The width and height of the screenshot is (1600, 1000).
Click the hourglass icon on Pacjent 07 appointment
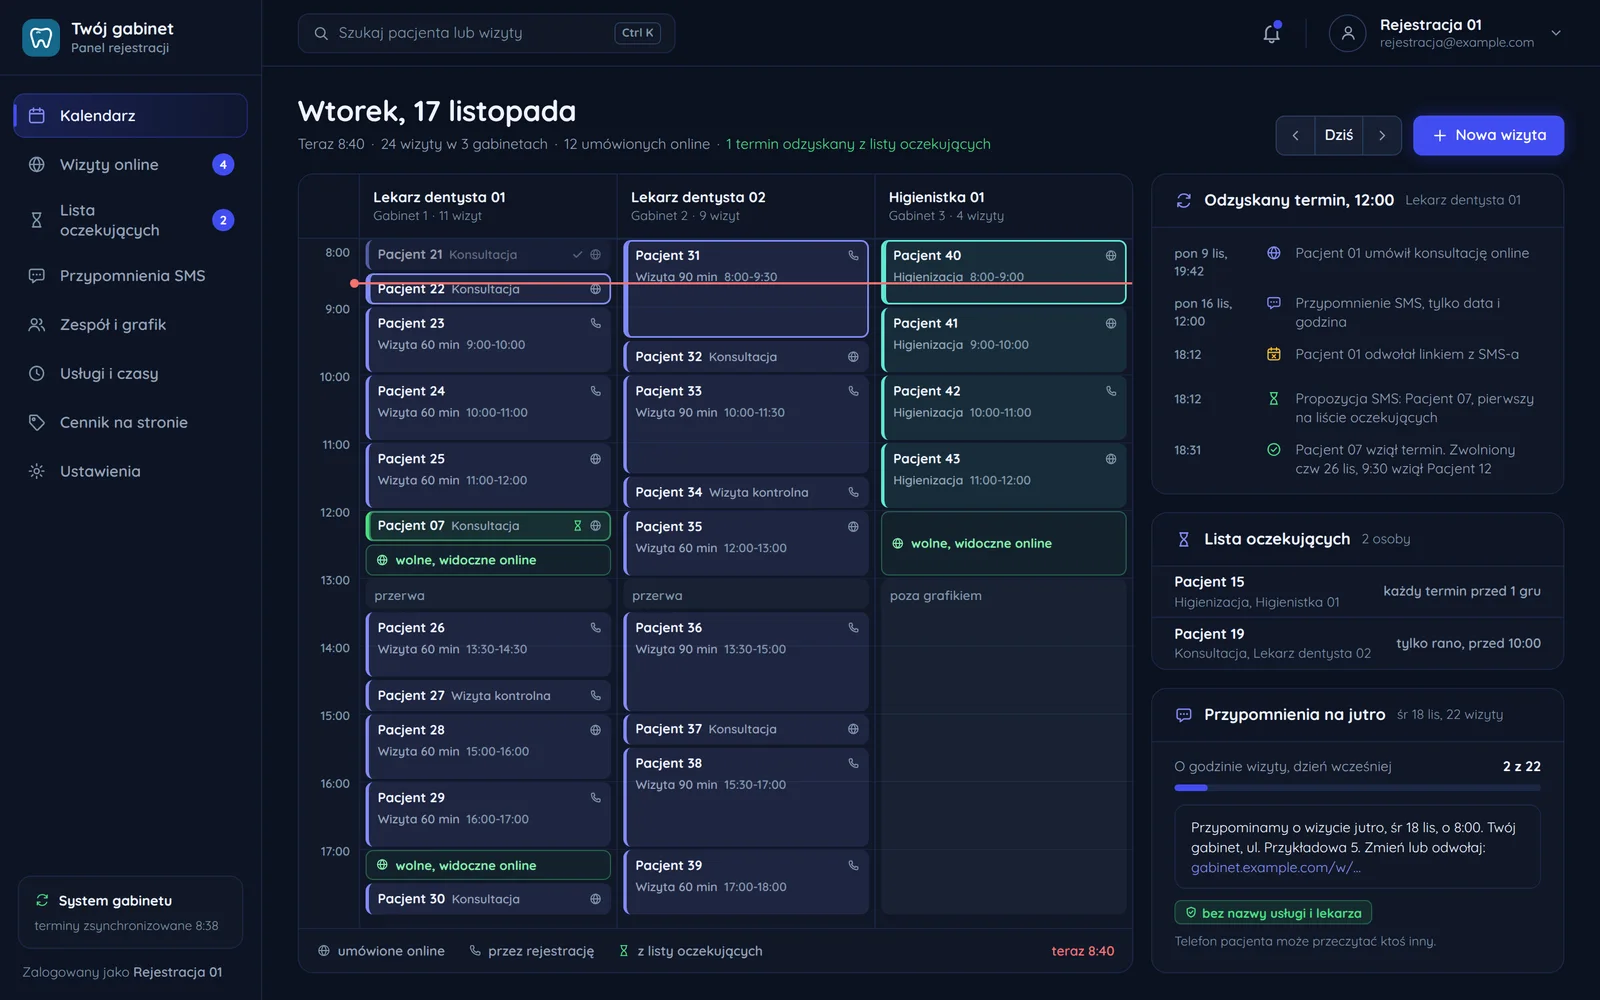[x=577, y=526]
